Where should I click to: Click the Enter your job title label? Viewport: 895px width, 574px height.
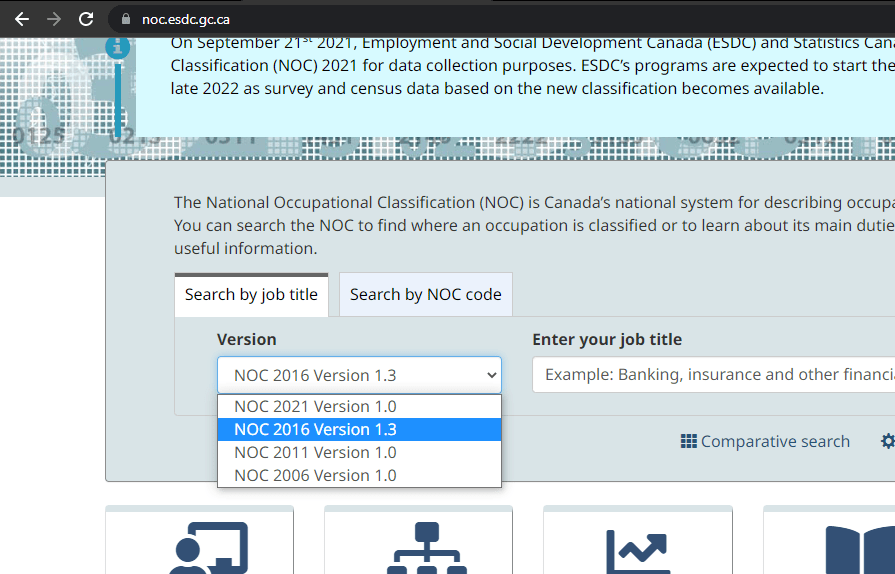(607, 339)
